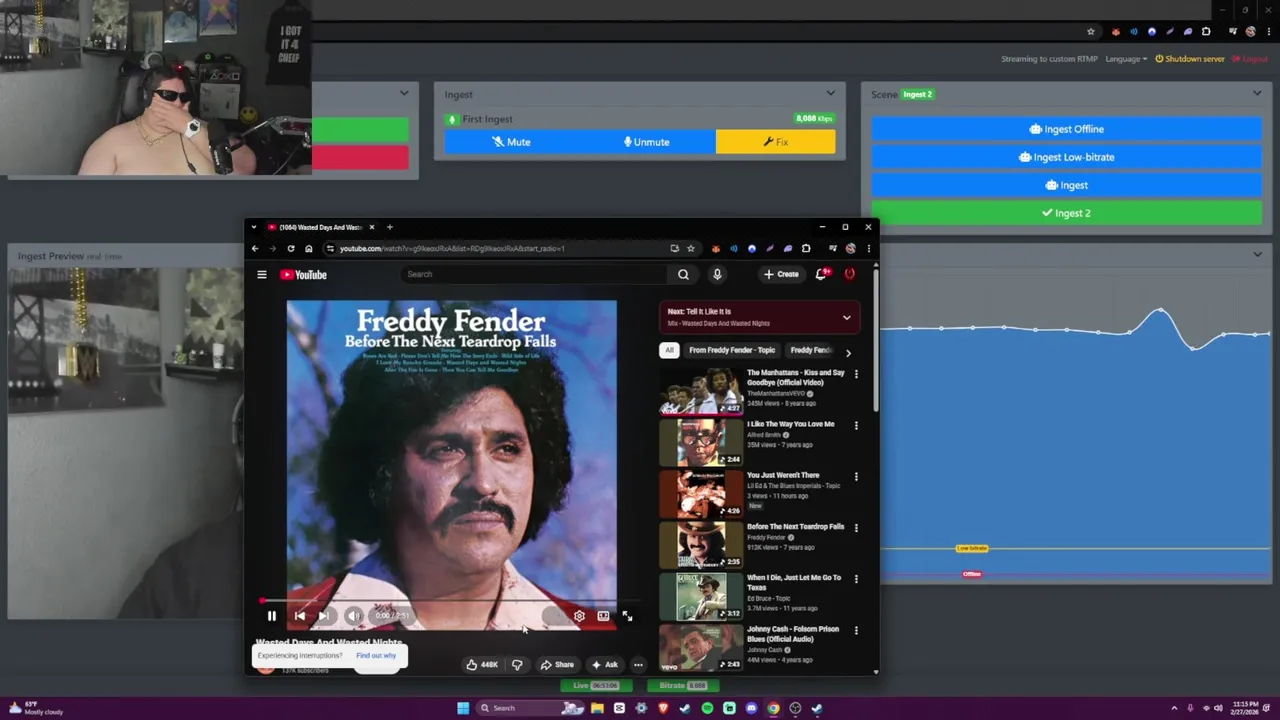Mute the First Ingest audio
Viewport: 1280px width, 720px height.
coord(511,142)
